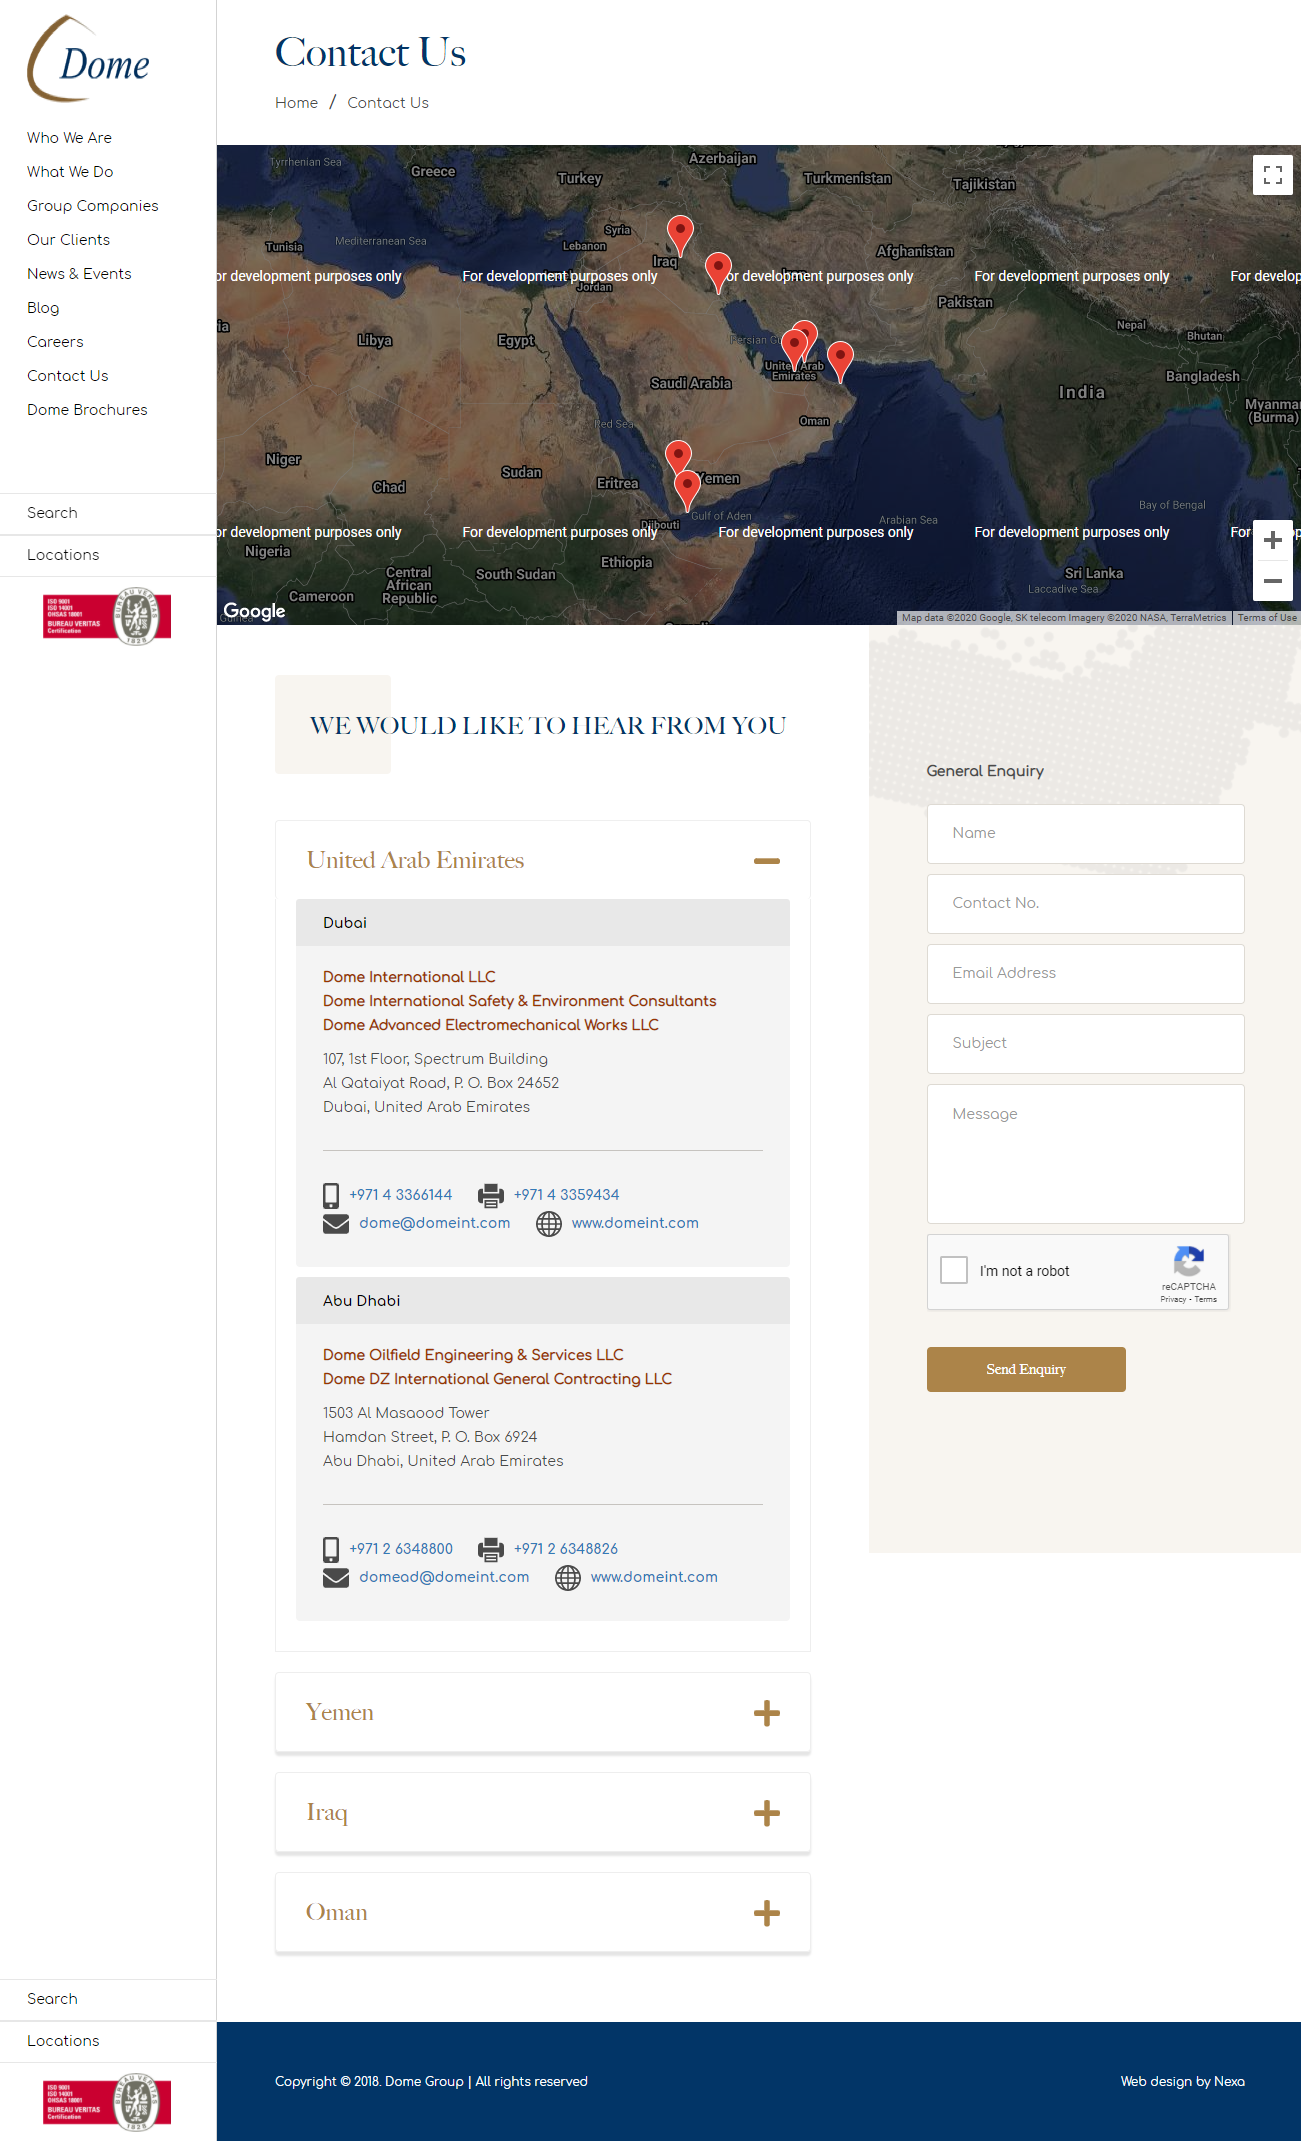The height and width of the screenshot is (2141, 1301).
Task: Click the Dubai phone icon
Action: click(x=331, y=1195)
